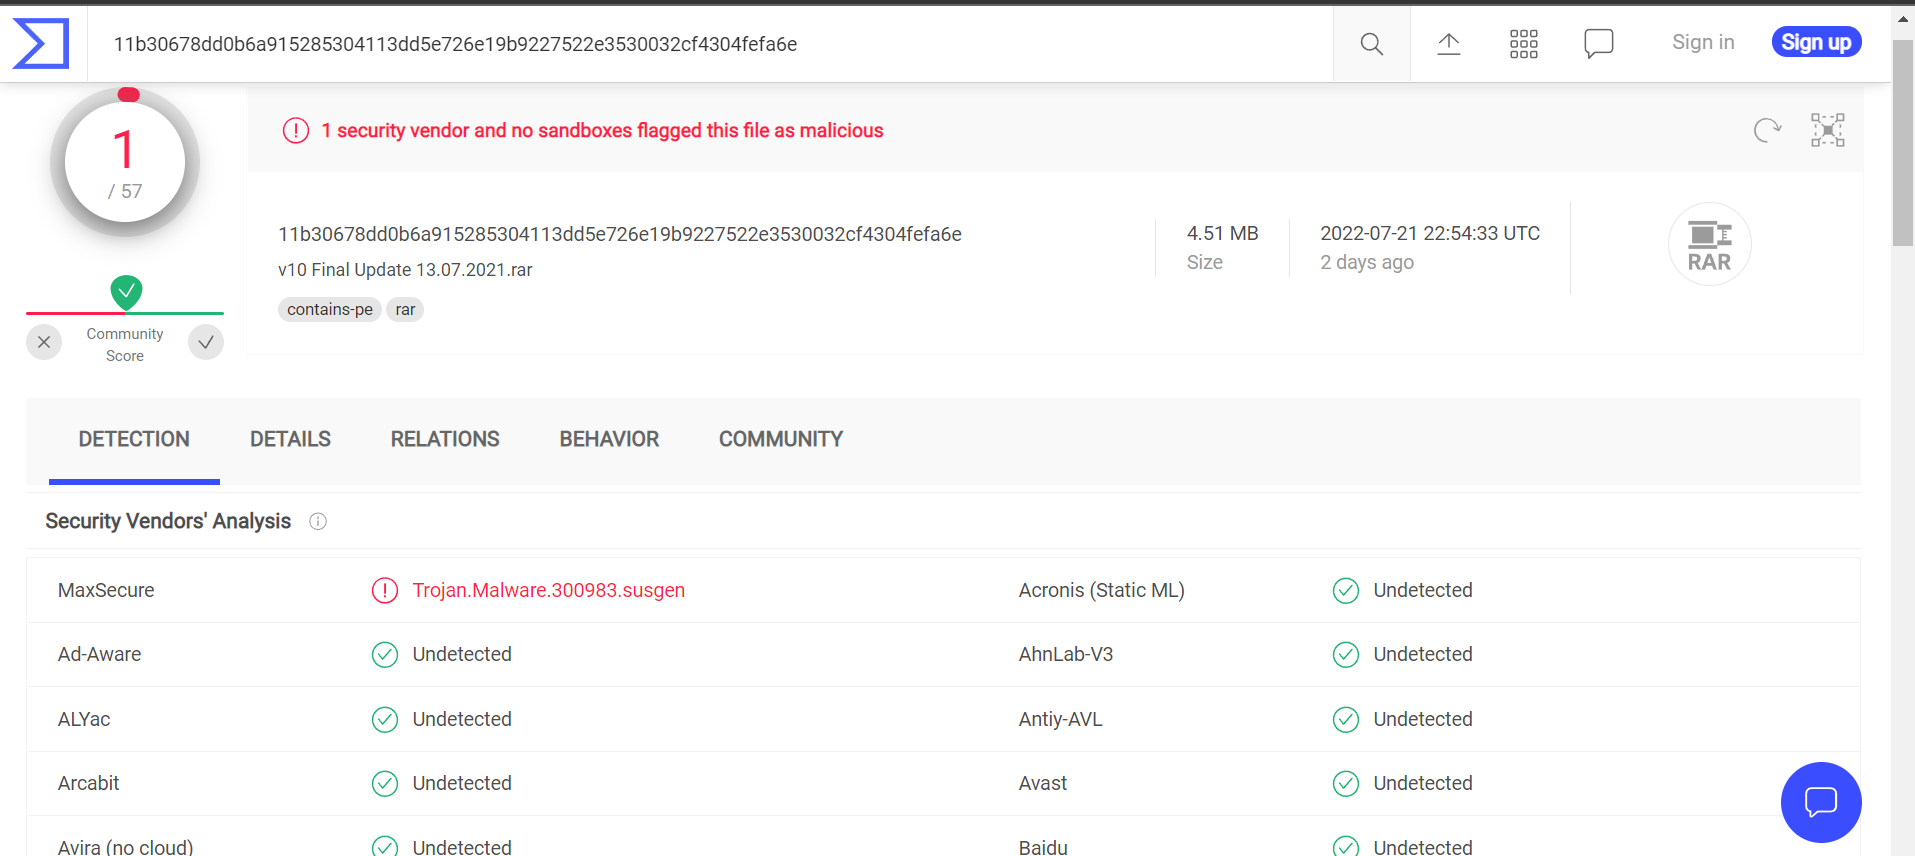Click the vertical page scrollbar thumb
The image size is (1915, 856).
coord(1903,144)
